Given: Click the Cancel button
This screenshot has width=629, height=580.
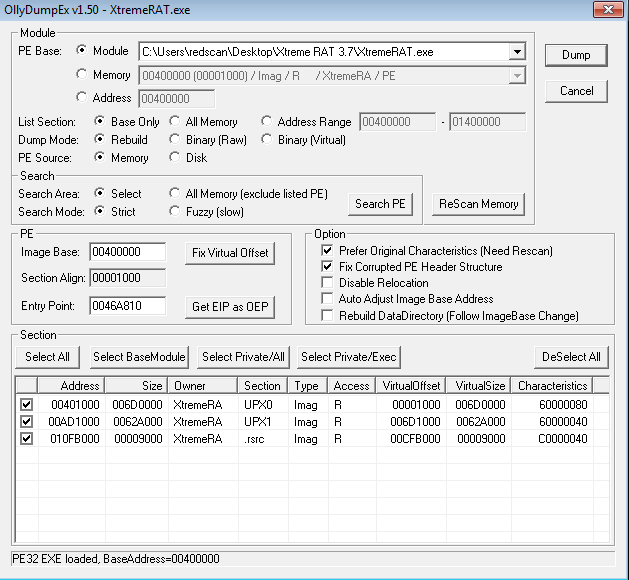Looking at the screenshot, I should pos(576,91).
